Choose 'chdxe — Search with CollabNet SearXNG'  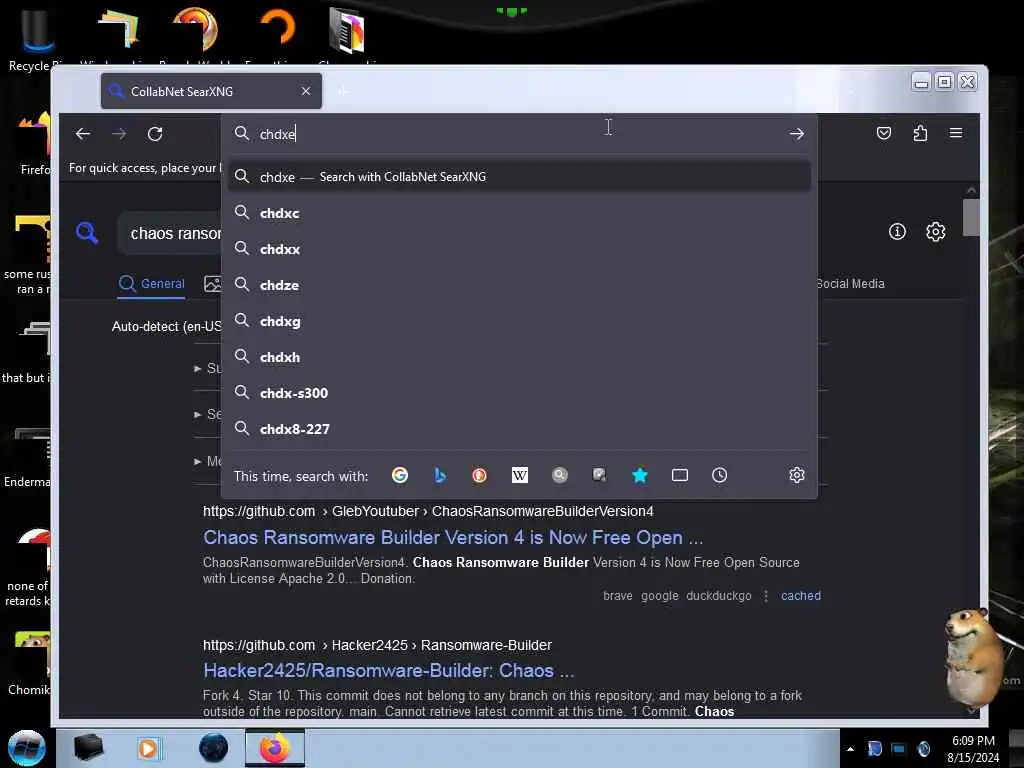click(519, 177)
